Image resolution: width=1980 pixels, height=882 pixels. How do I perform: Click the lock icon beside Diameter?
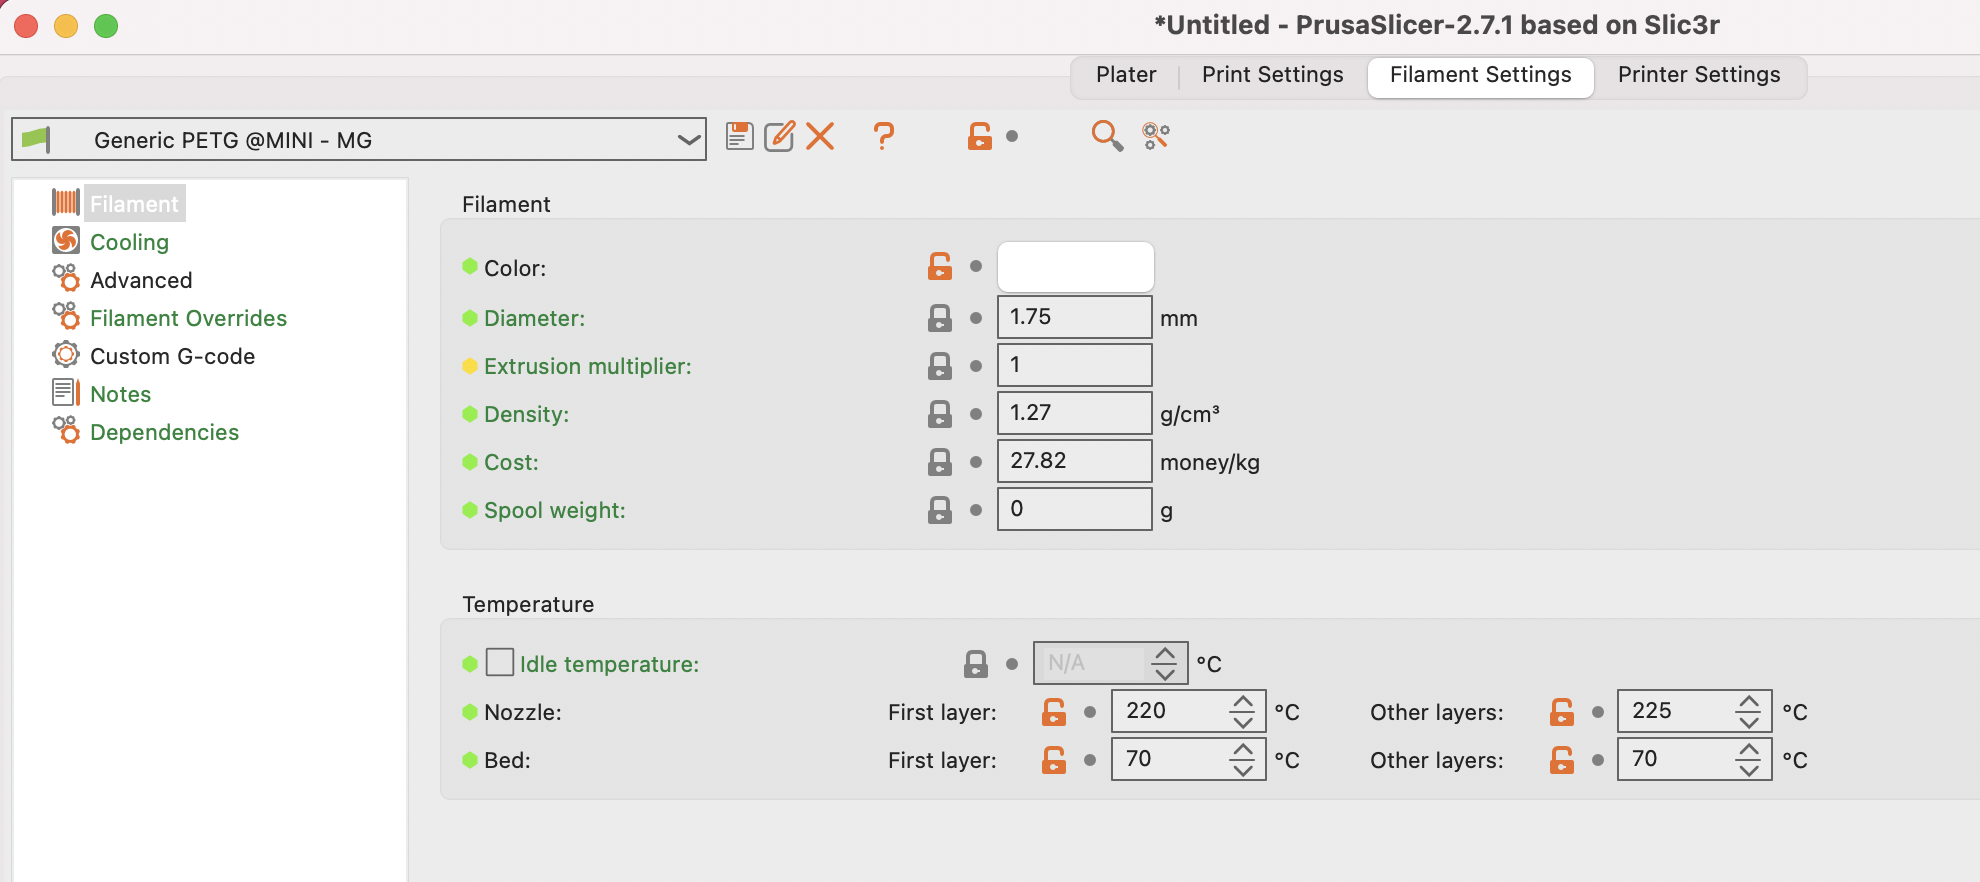(940, 318)
